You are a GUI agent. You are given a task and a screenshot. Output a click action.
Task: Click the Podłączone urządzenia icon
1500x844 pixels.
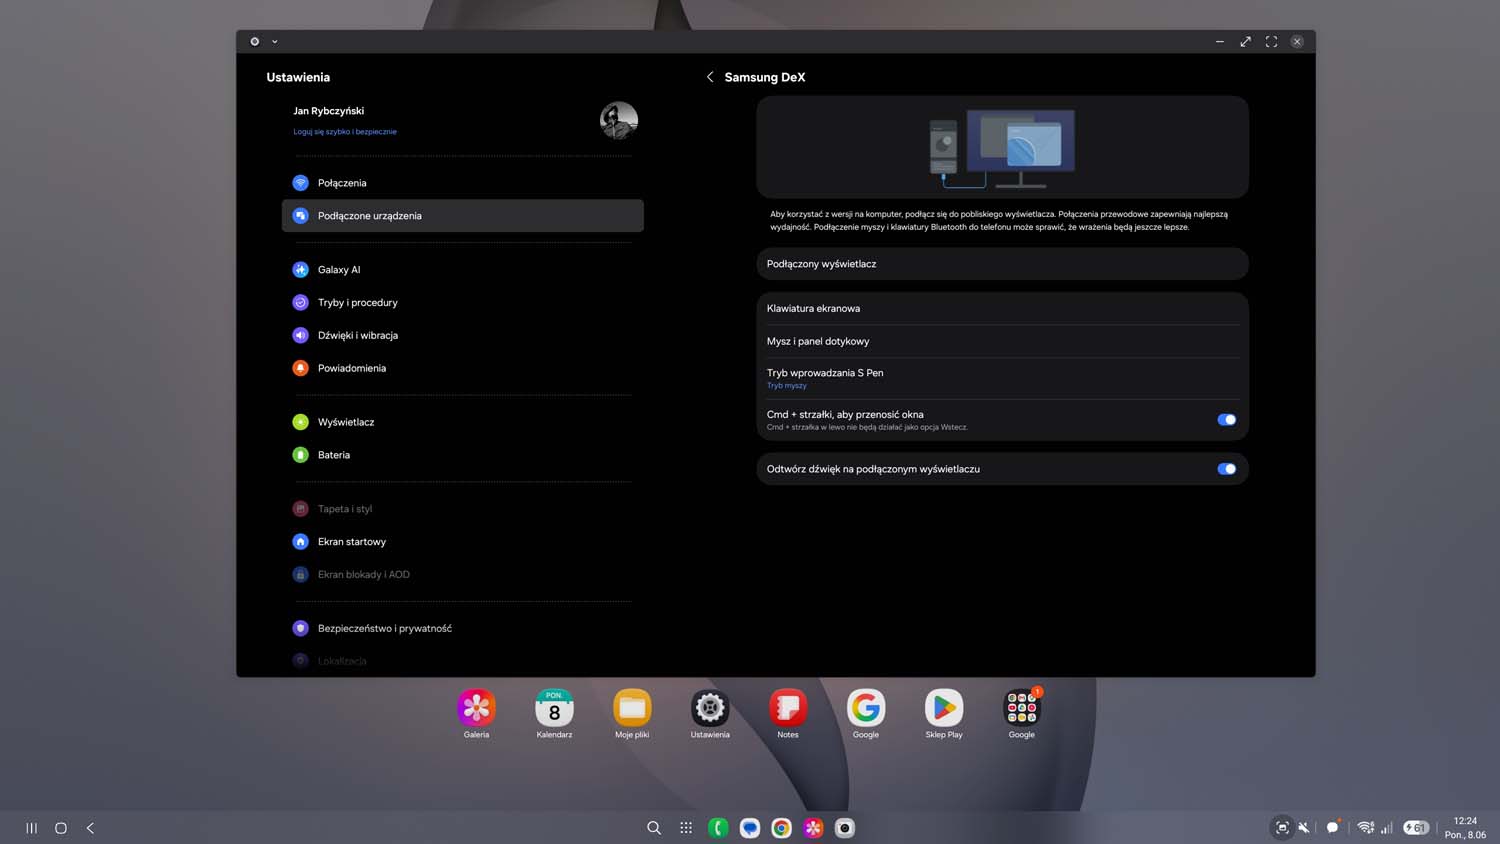300,216
